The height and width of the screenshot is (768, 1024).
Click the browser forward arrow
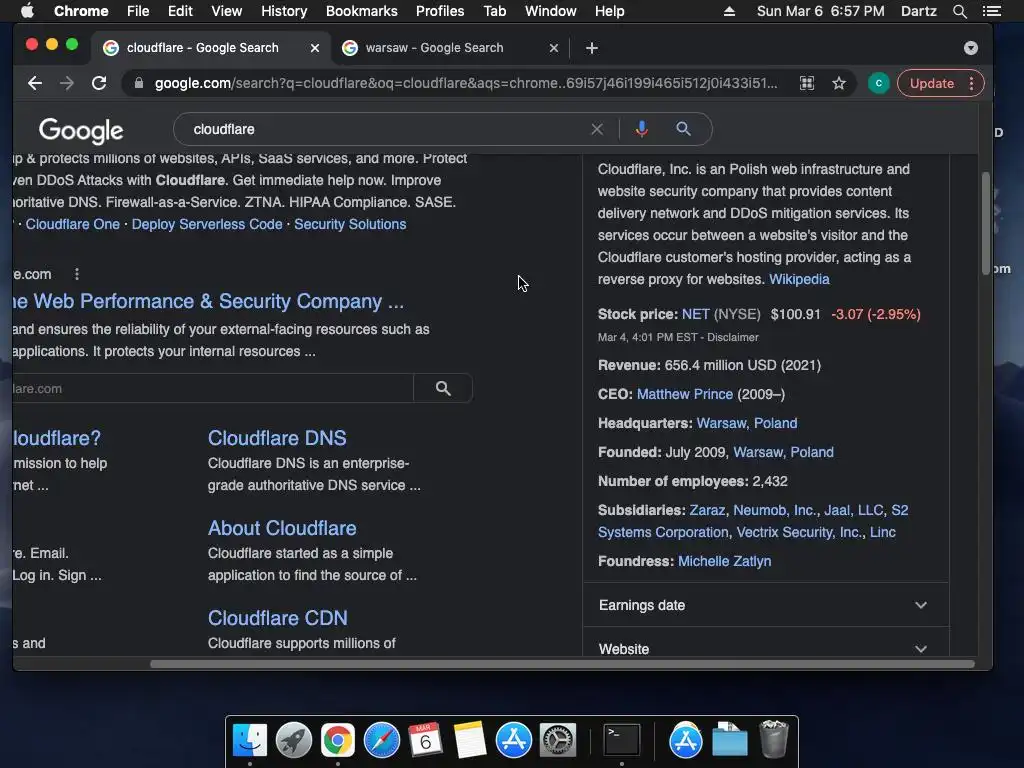point(67,83)
